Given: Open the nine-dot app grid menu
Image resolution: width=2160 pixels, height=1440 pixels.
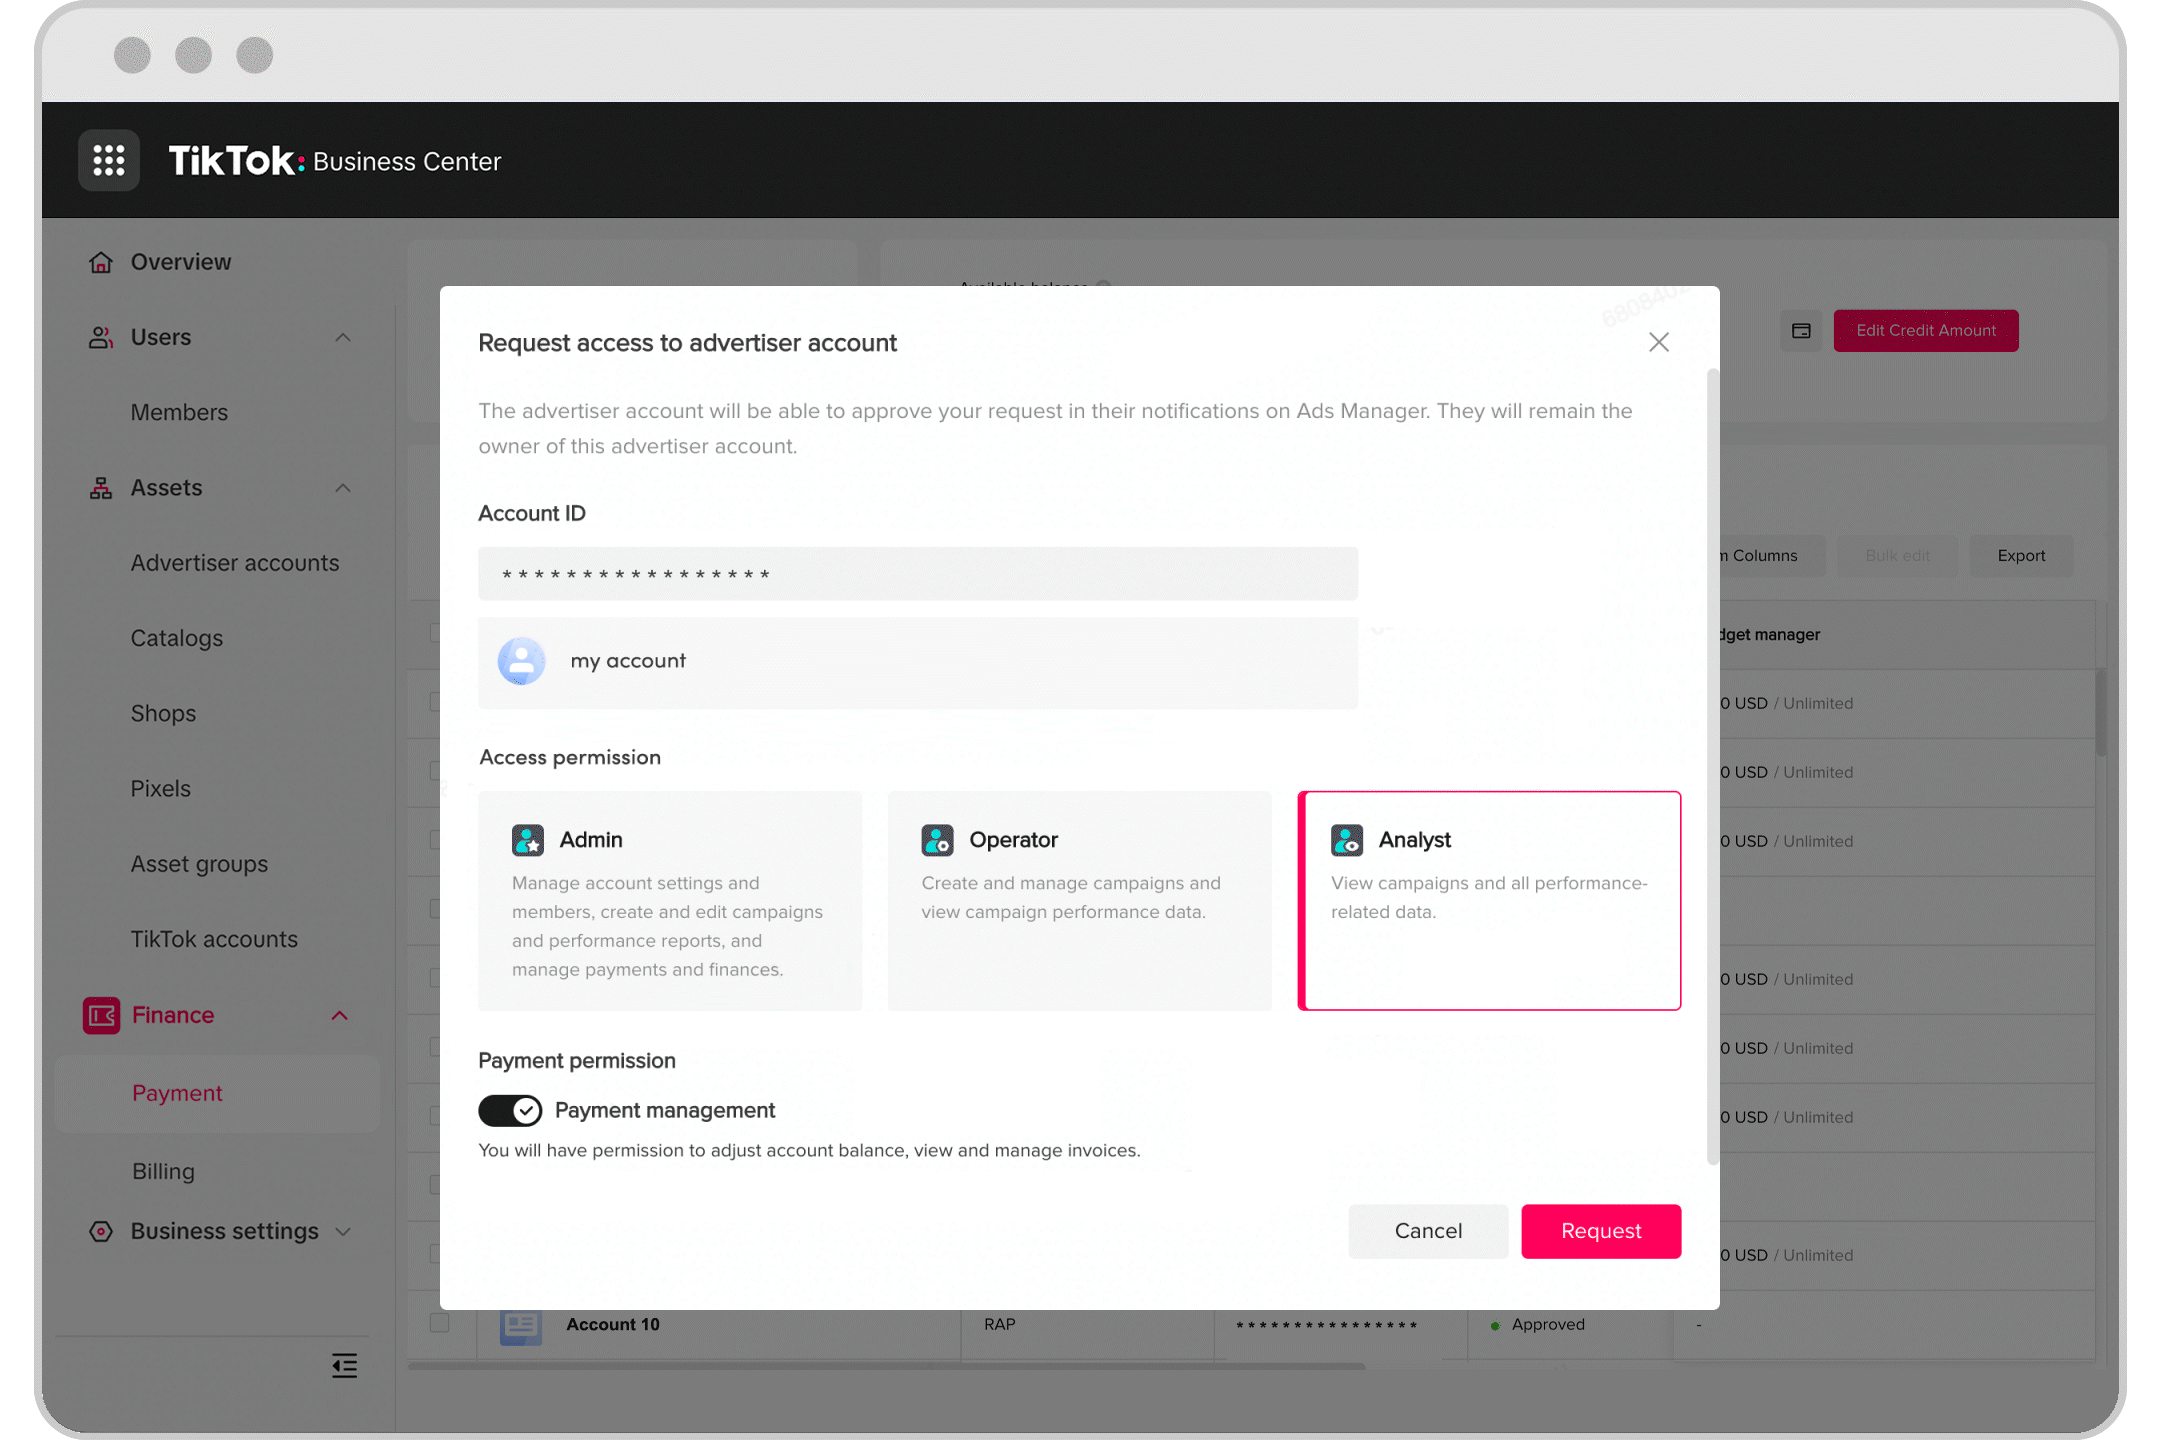Looking at the screenshot, I should [109, 160].
